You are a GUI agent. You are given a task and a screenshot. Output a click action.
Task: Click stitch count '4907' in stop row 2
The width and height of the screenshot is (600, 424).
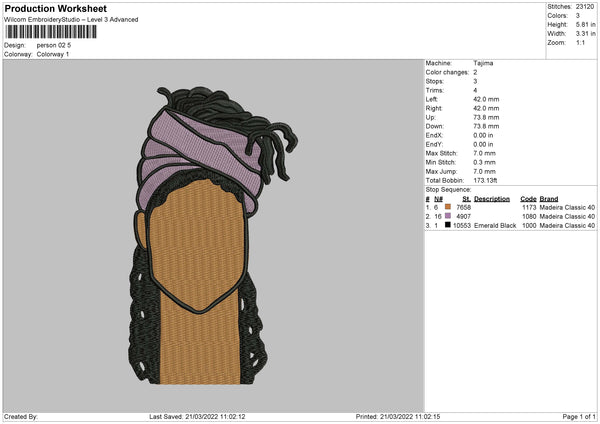point(463,217)
